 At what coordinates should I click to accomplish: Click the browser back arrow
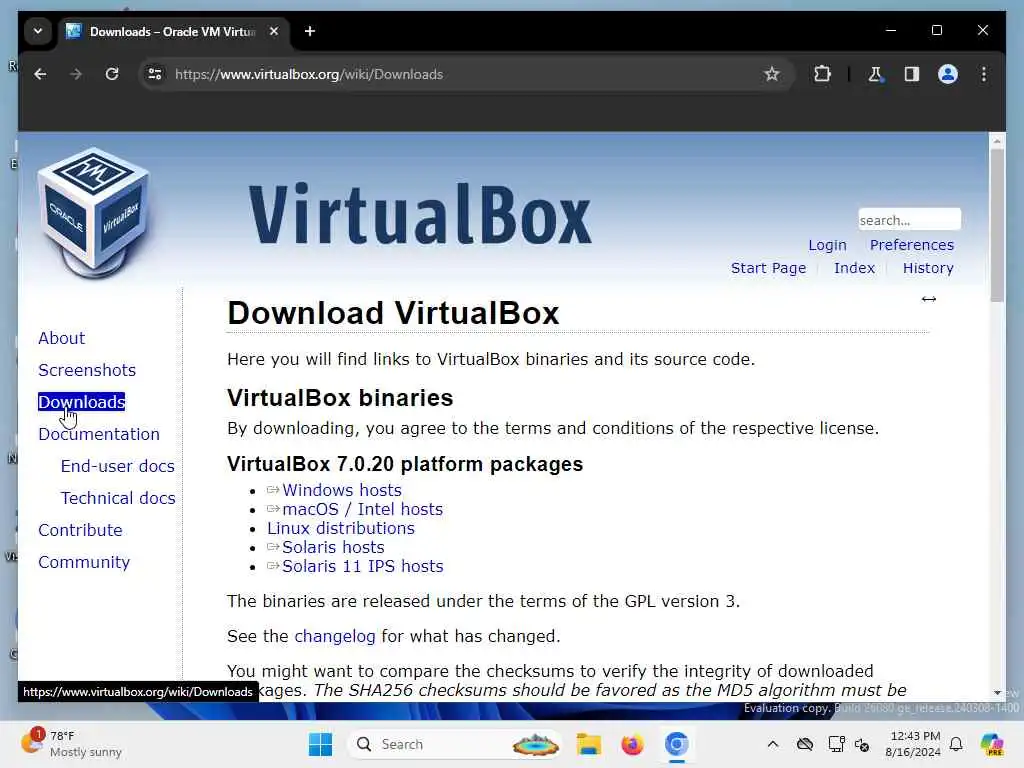[40, 74]
